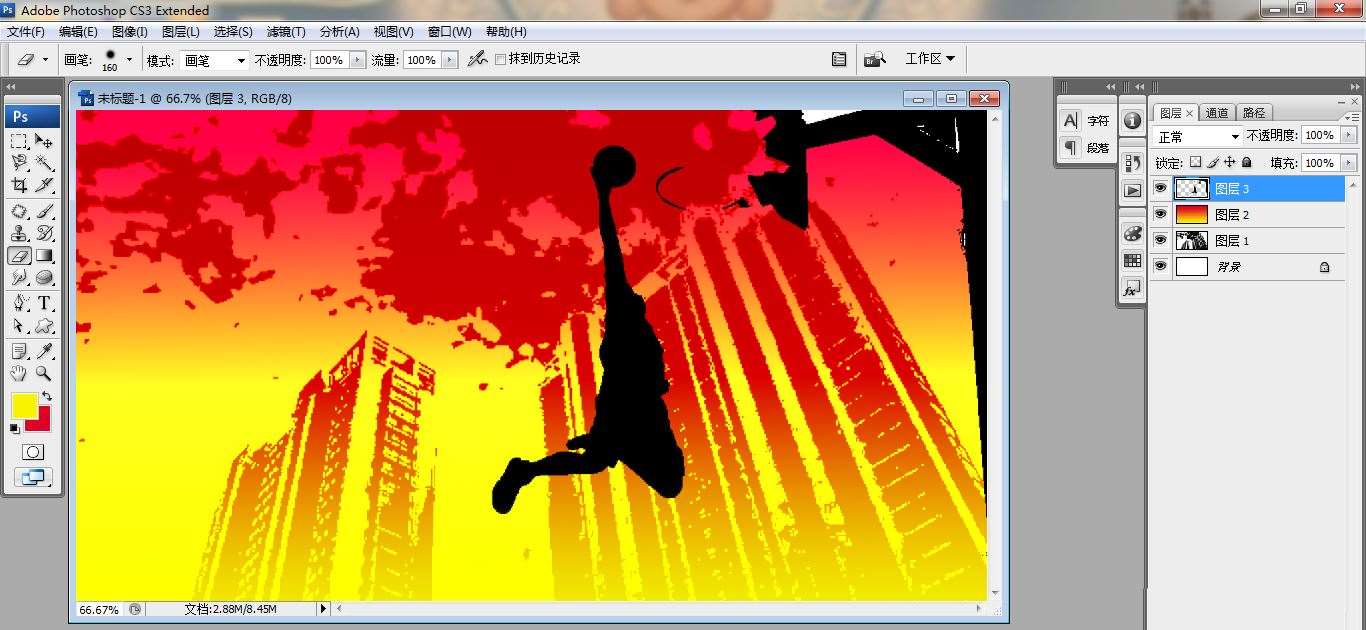
Task: Open the Swatches panel icon
Action: [1132, 260]
